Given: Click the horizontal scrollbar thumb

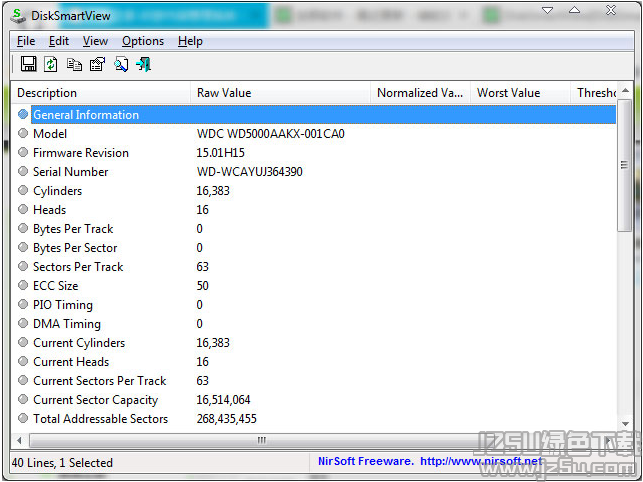Looking at the screenshot, I should [261, 441].
